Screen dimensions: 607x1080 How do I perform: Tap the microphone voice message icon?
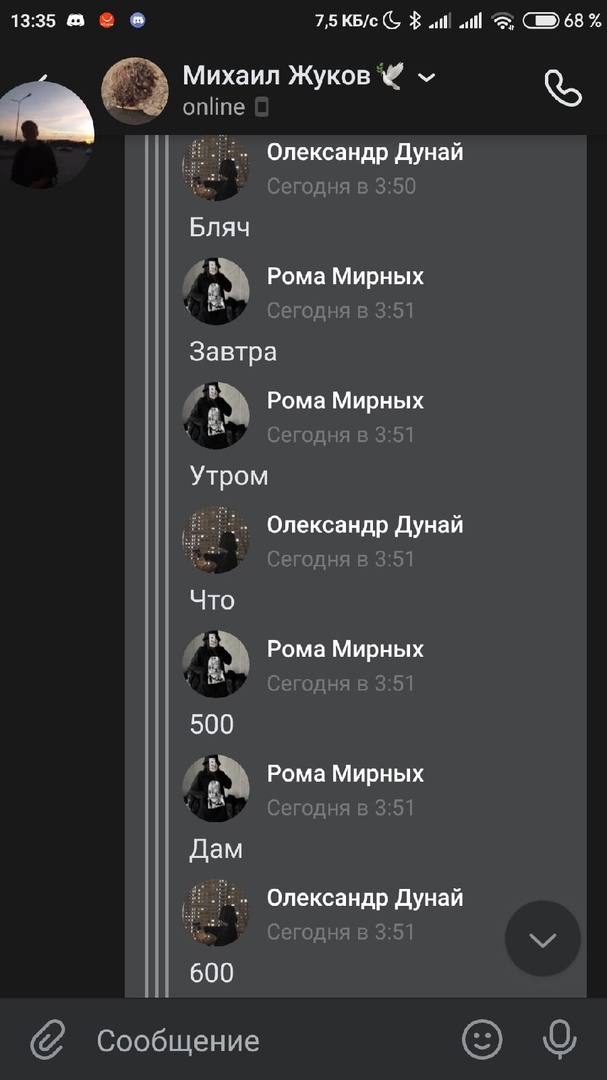coord(560,1040)
